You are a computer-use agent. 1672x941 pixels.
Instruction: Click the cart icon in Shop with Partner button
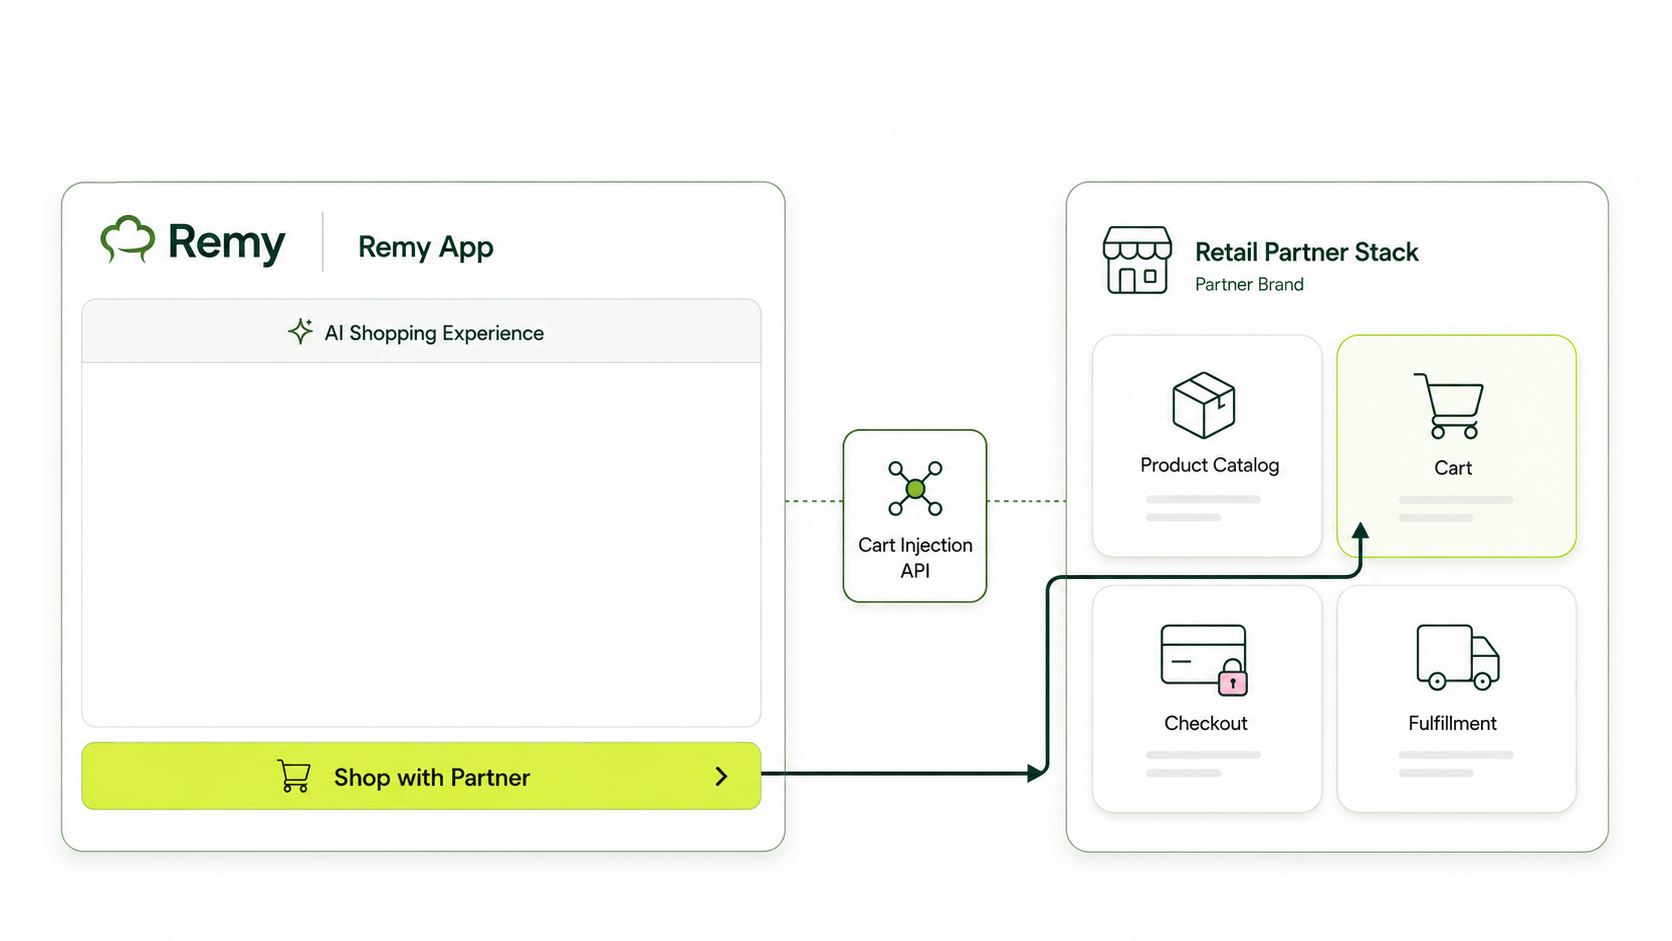tap(294, 776)
